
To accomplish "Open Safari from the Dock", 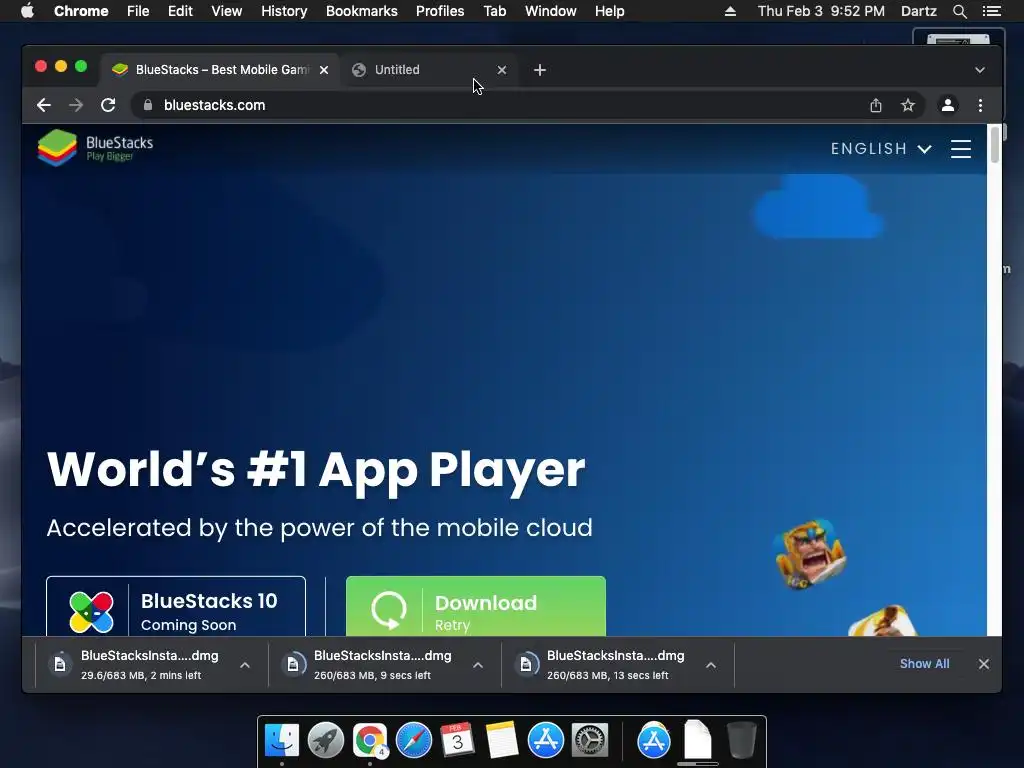I will (x=414, y=740).
